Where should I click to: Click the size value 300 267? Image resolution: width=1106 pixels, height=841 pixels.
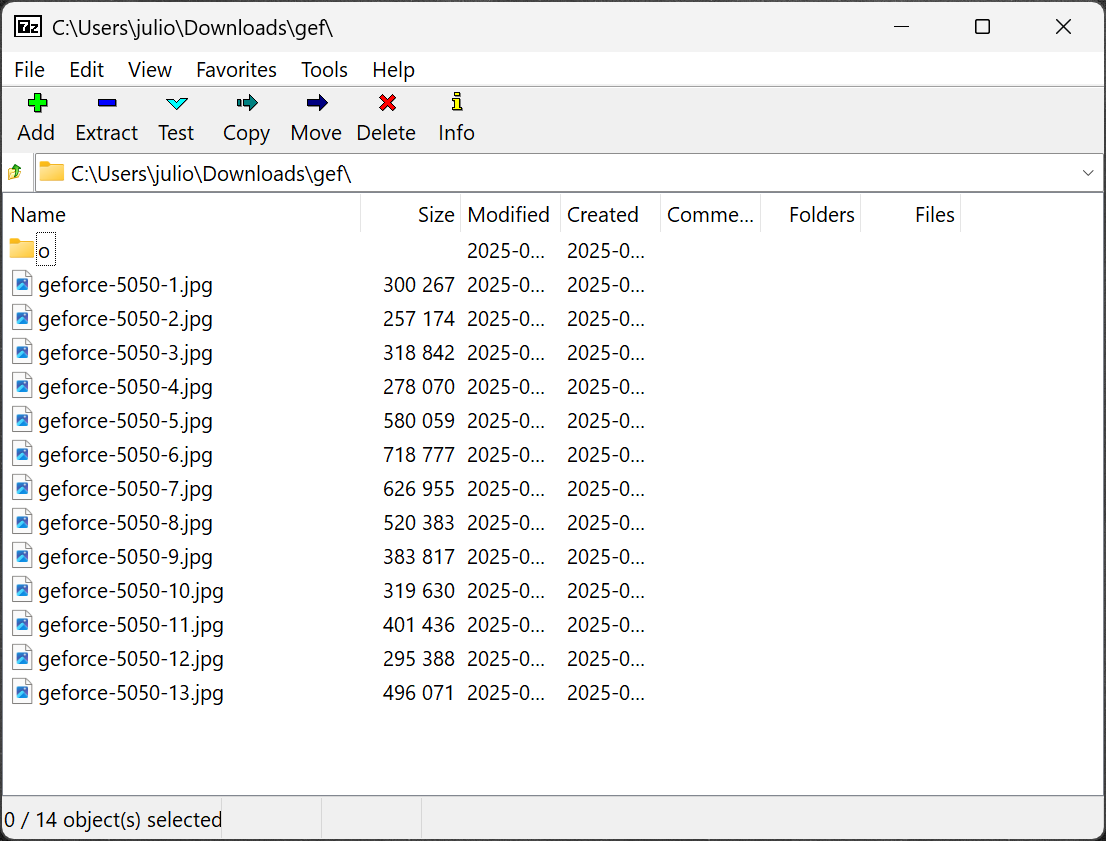419,285
